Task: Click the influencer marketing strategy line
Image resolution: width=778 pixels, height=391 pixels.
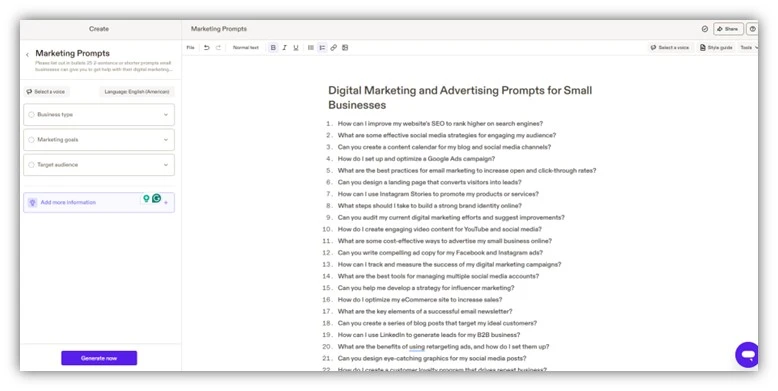Action: (x=426, y=288)
